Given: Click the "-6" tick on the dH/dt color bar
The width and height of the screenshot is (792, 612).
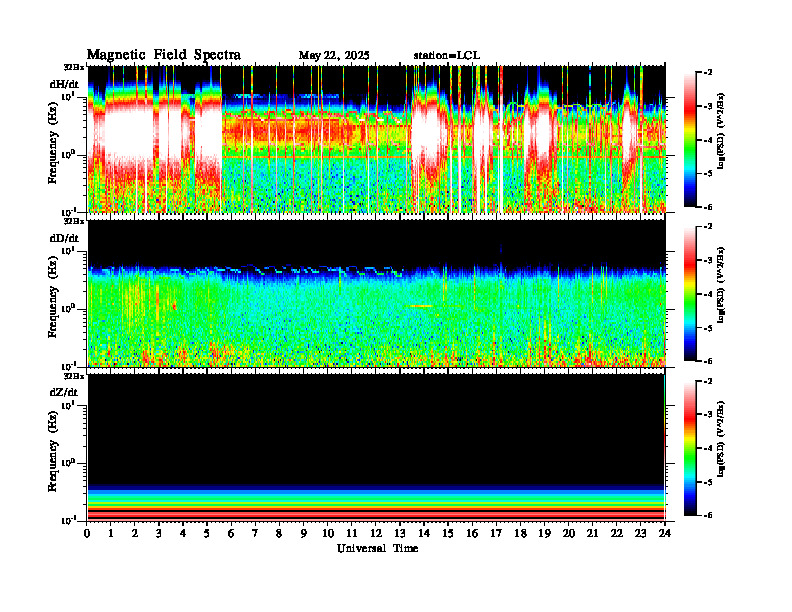Looking at the screenshot, I should (x=708, y=207).
